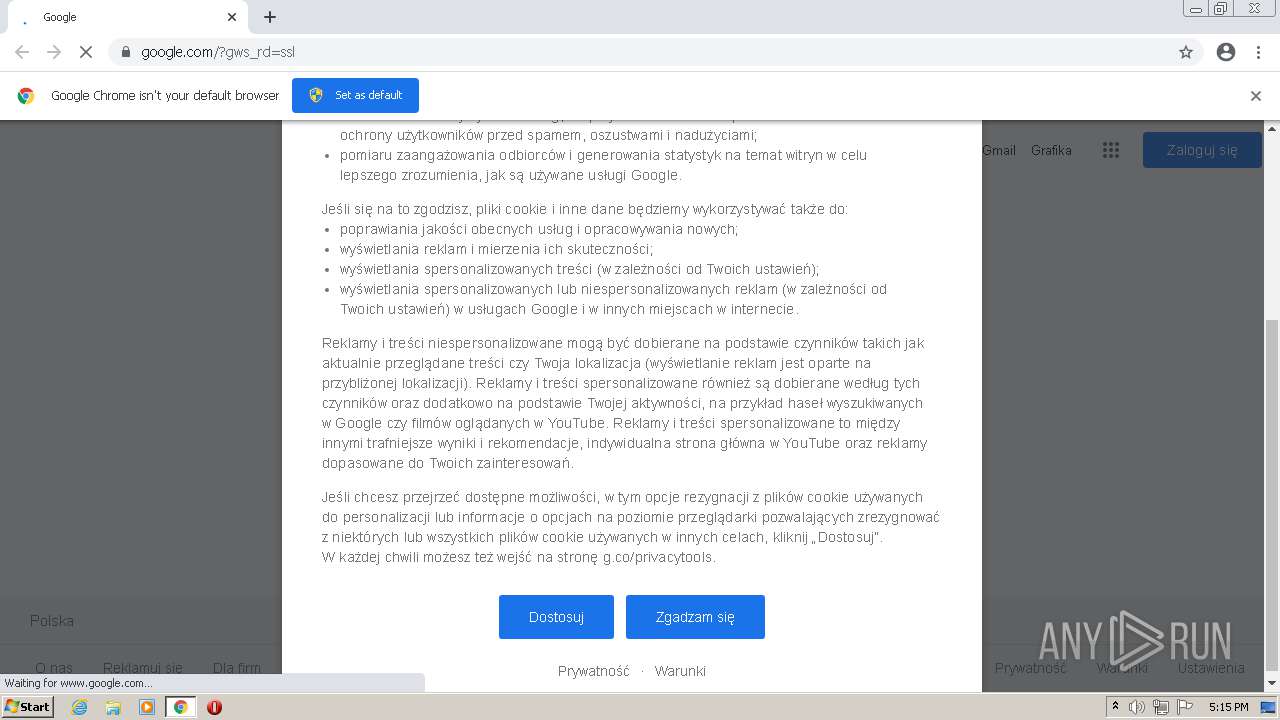Open Chrome's three-dot menu

pos(1258,52)
